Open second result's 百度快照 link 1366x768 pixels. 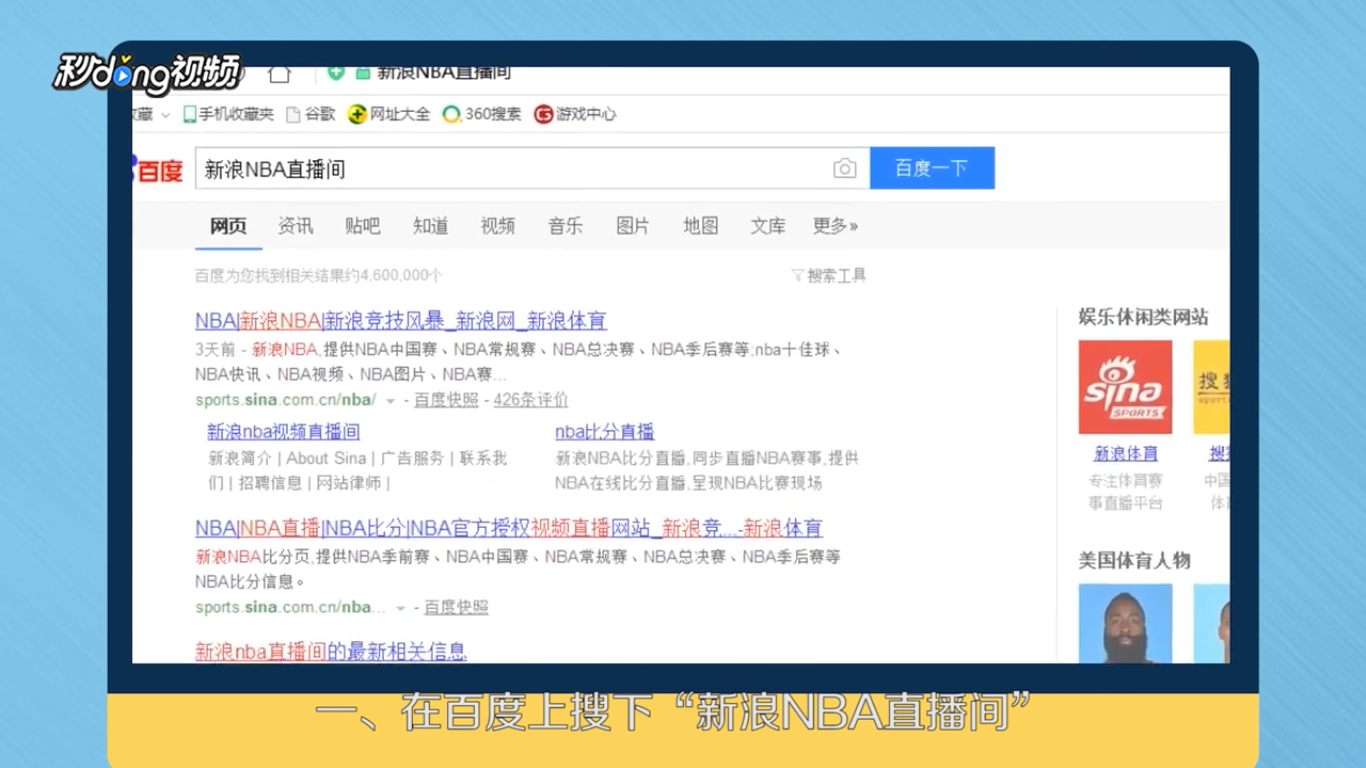456,607
